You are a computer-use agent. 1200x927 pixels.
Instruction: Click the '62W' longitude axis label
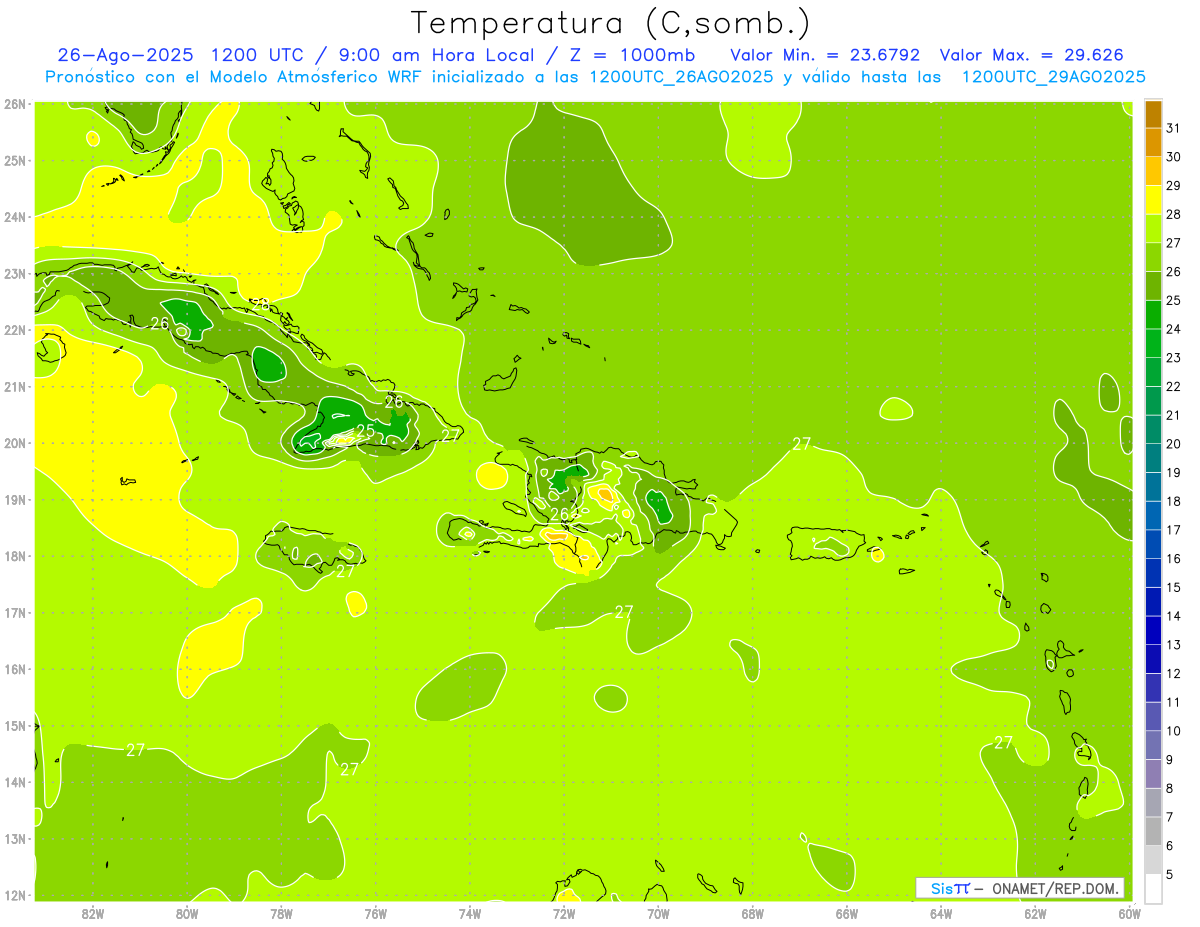1035,913
